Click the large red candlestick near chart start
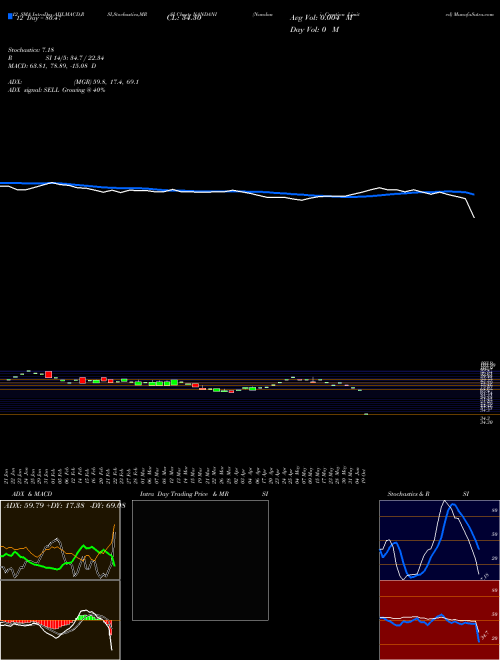500x660 pixels. pyautogui.click(x=48, y=374)
